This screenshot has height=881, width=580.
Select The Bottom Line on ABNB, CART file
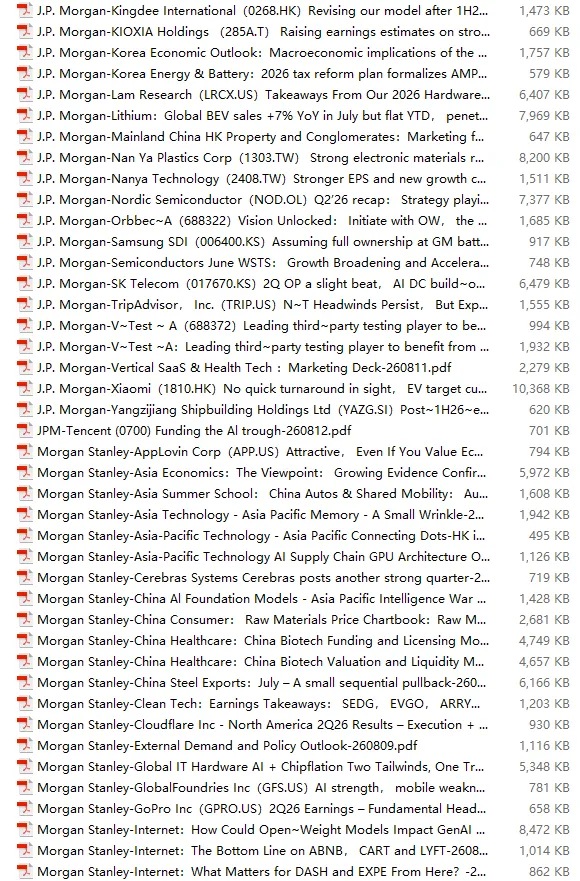(x=262, y=851)
